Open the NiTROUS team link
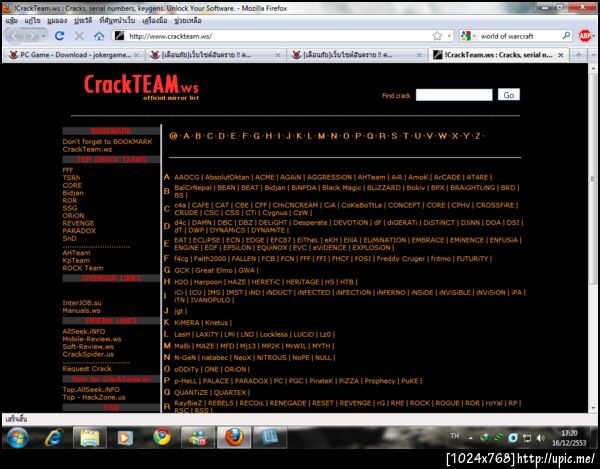The image size is (600, 469). point(271,358)
